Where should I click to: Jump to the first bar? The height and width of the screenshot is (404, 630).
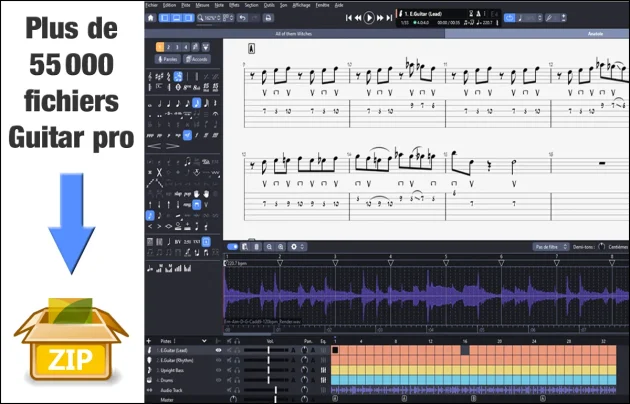pyautogui.click(x=349, y=18)
